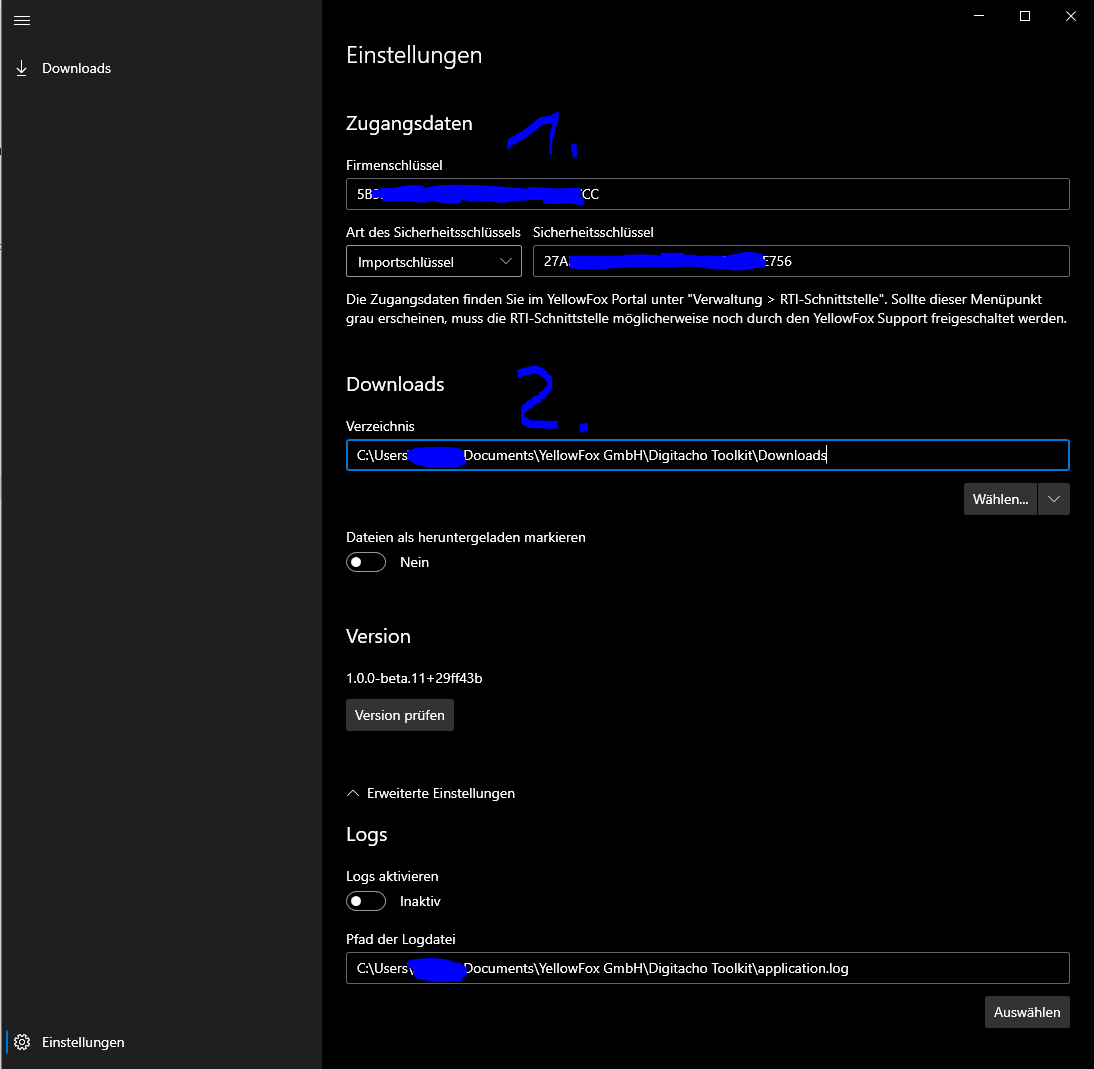Screen dimensions: 1094x1069
Task: Open the dropdown arrow beside Wählen...
Action: (x=1053, y=498)
